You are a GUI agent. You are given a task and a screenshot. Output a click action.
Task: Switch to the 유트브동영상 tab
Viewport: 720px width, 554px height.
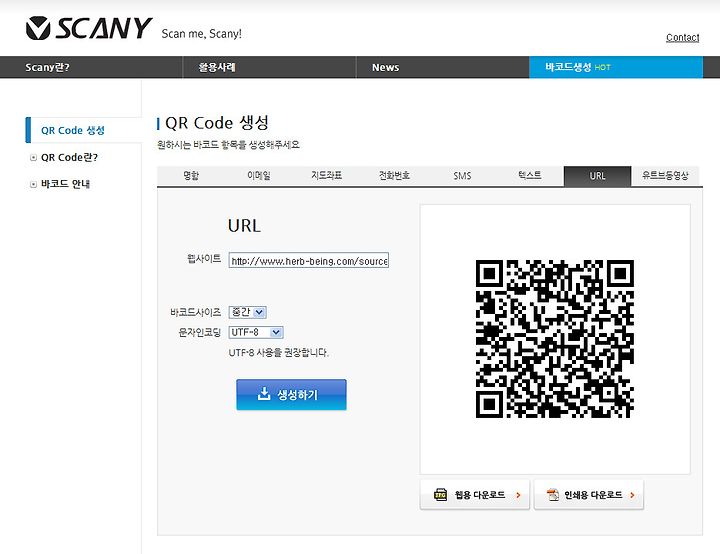(665, 175)
